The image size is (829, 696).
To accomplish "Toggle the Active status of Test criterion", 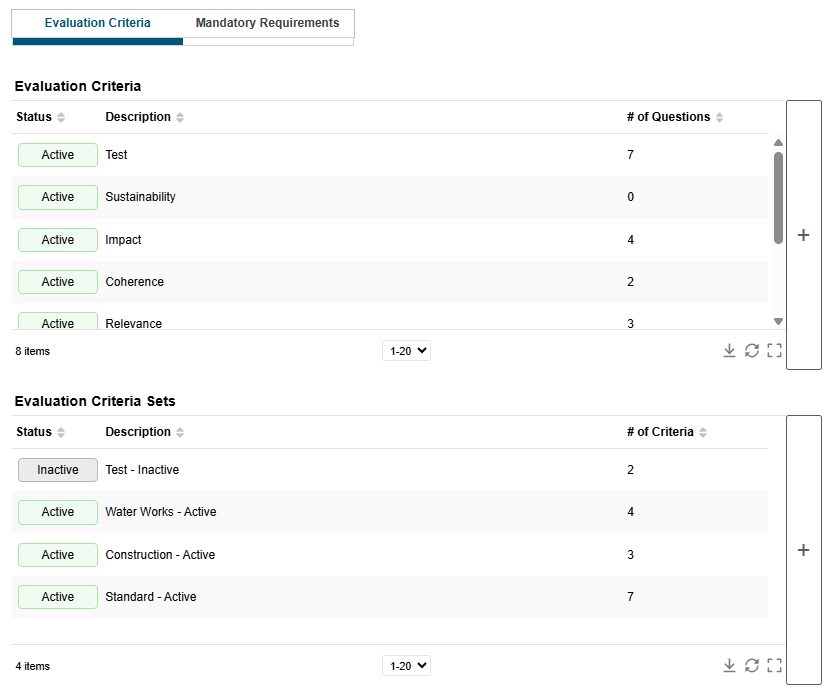I will click(x=58, y=155).
